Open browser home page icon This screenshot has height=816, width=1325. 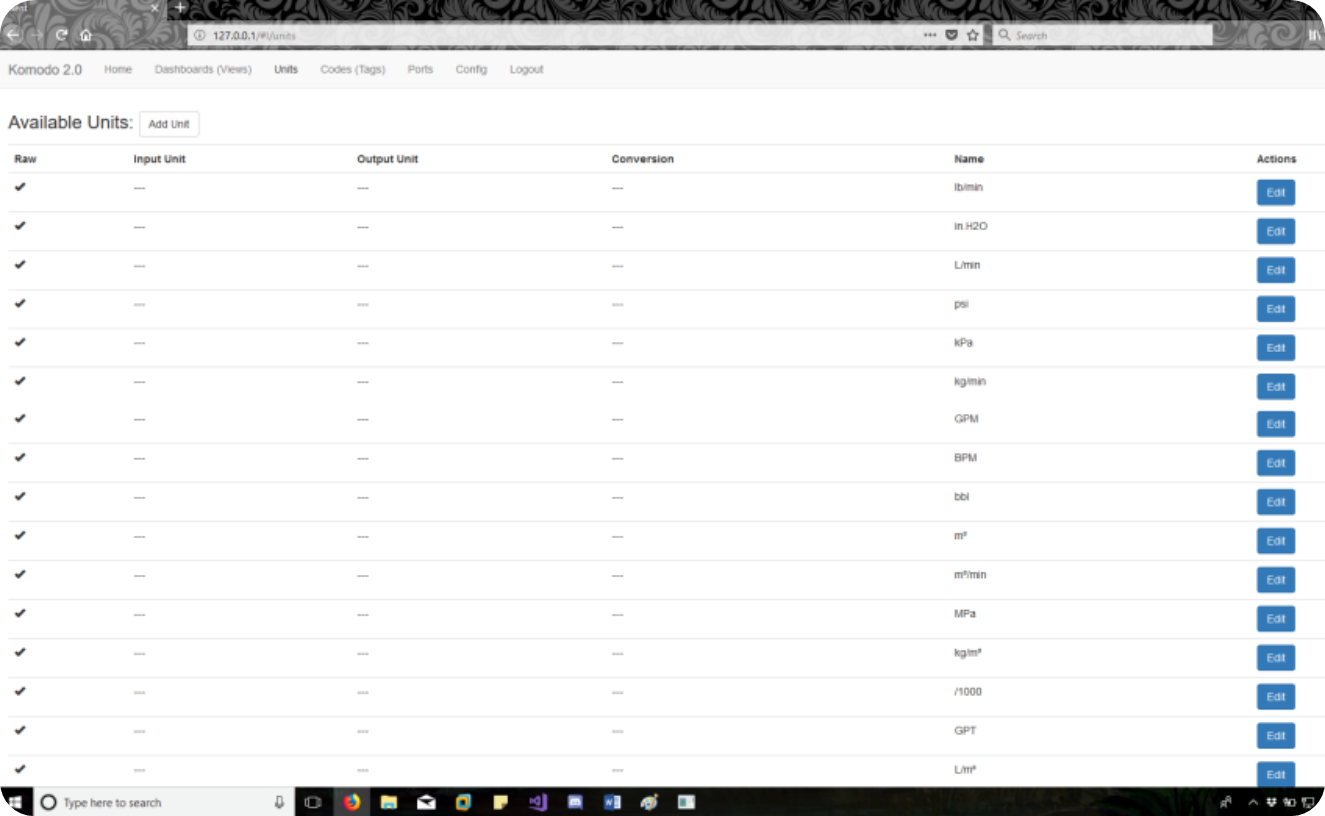(86, 35)
